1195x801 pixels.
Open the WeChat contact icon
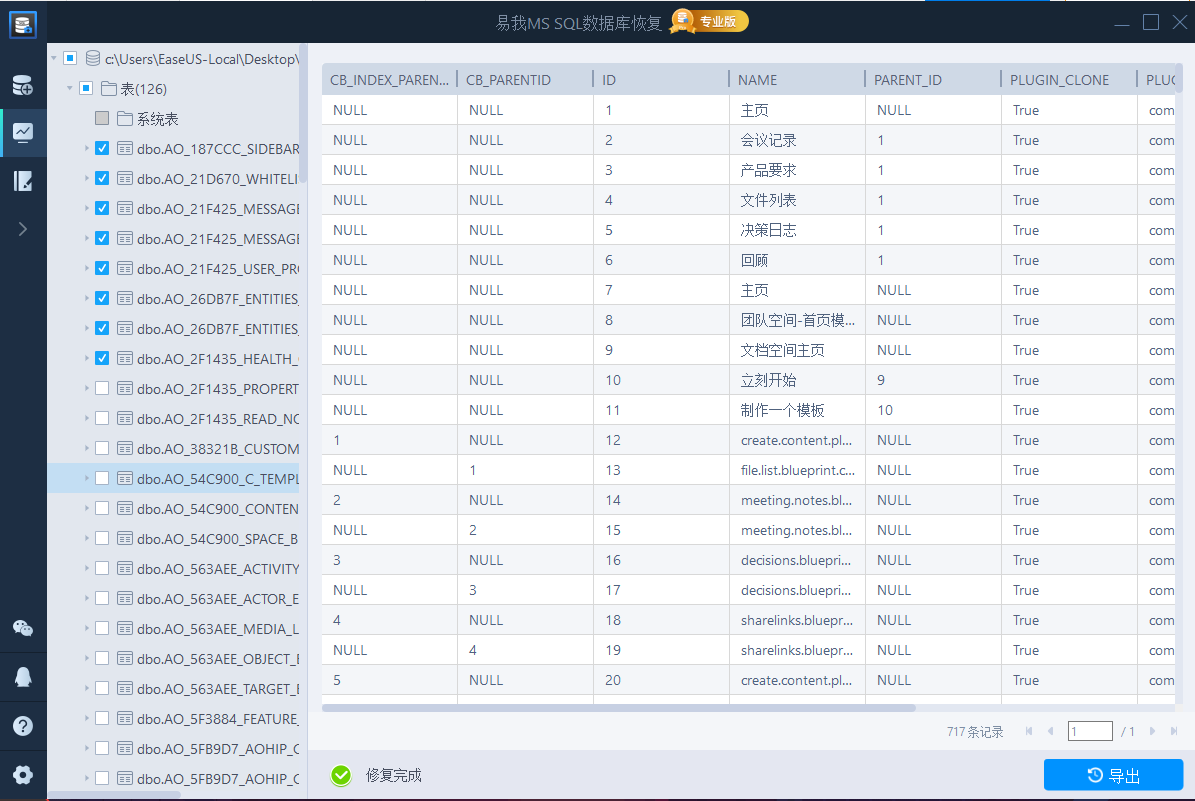22,628
